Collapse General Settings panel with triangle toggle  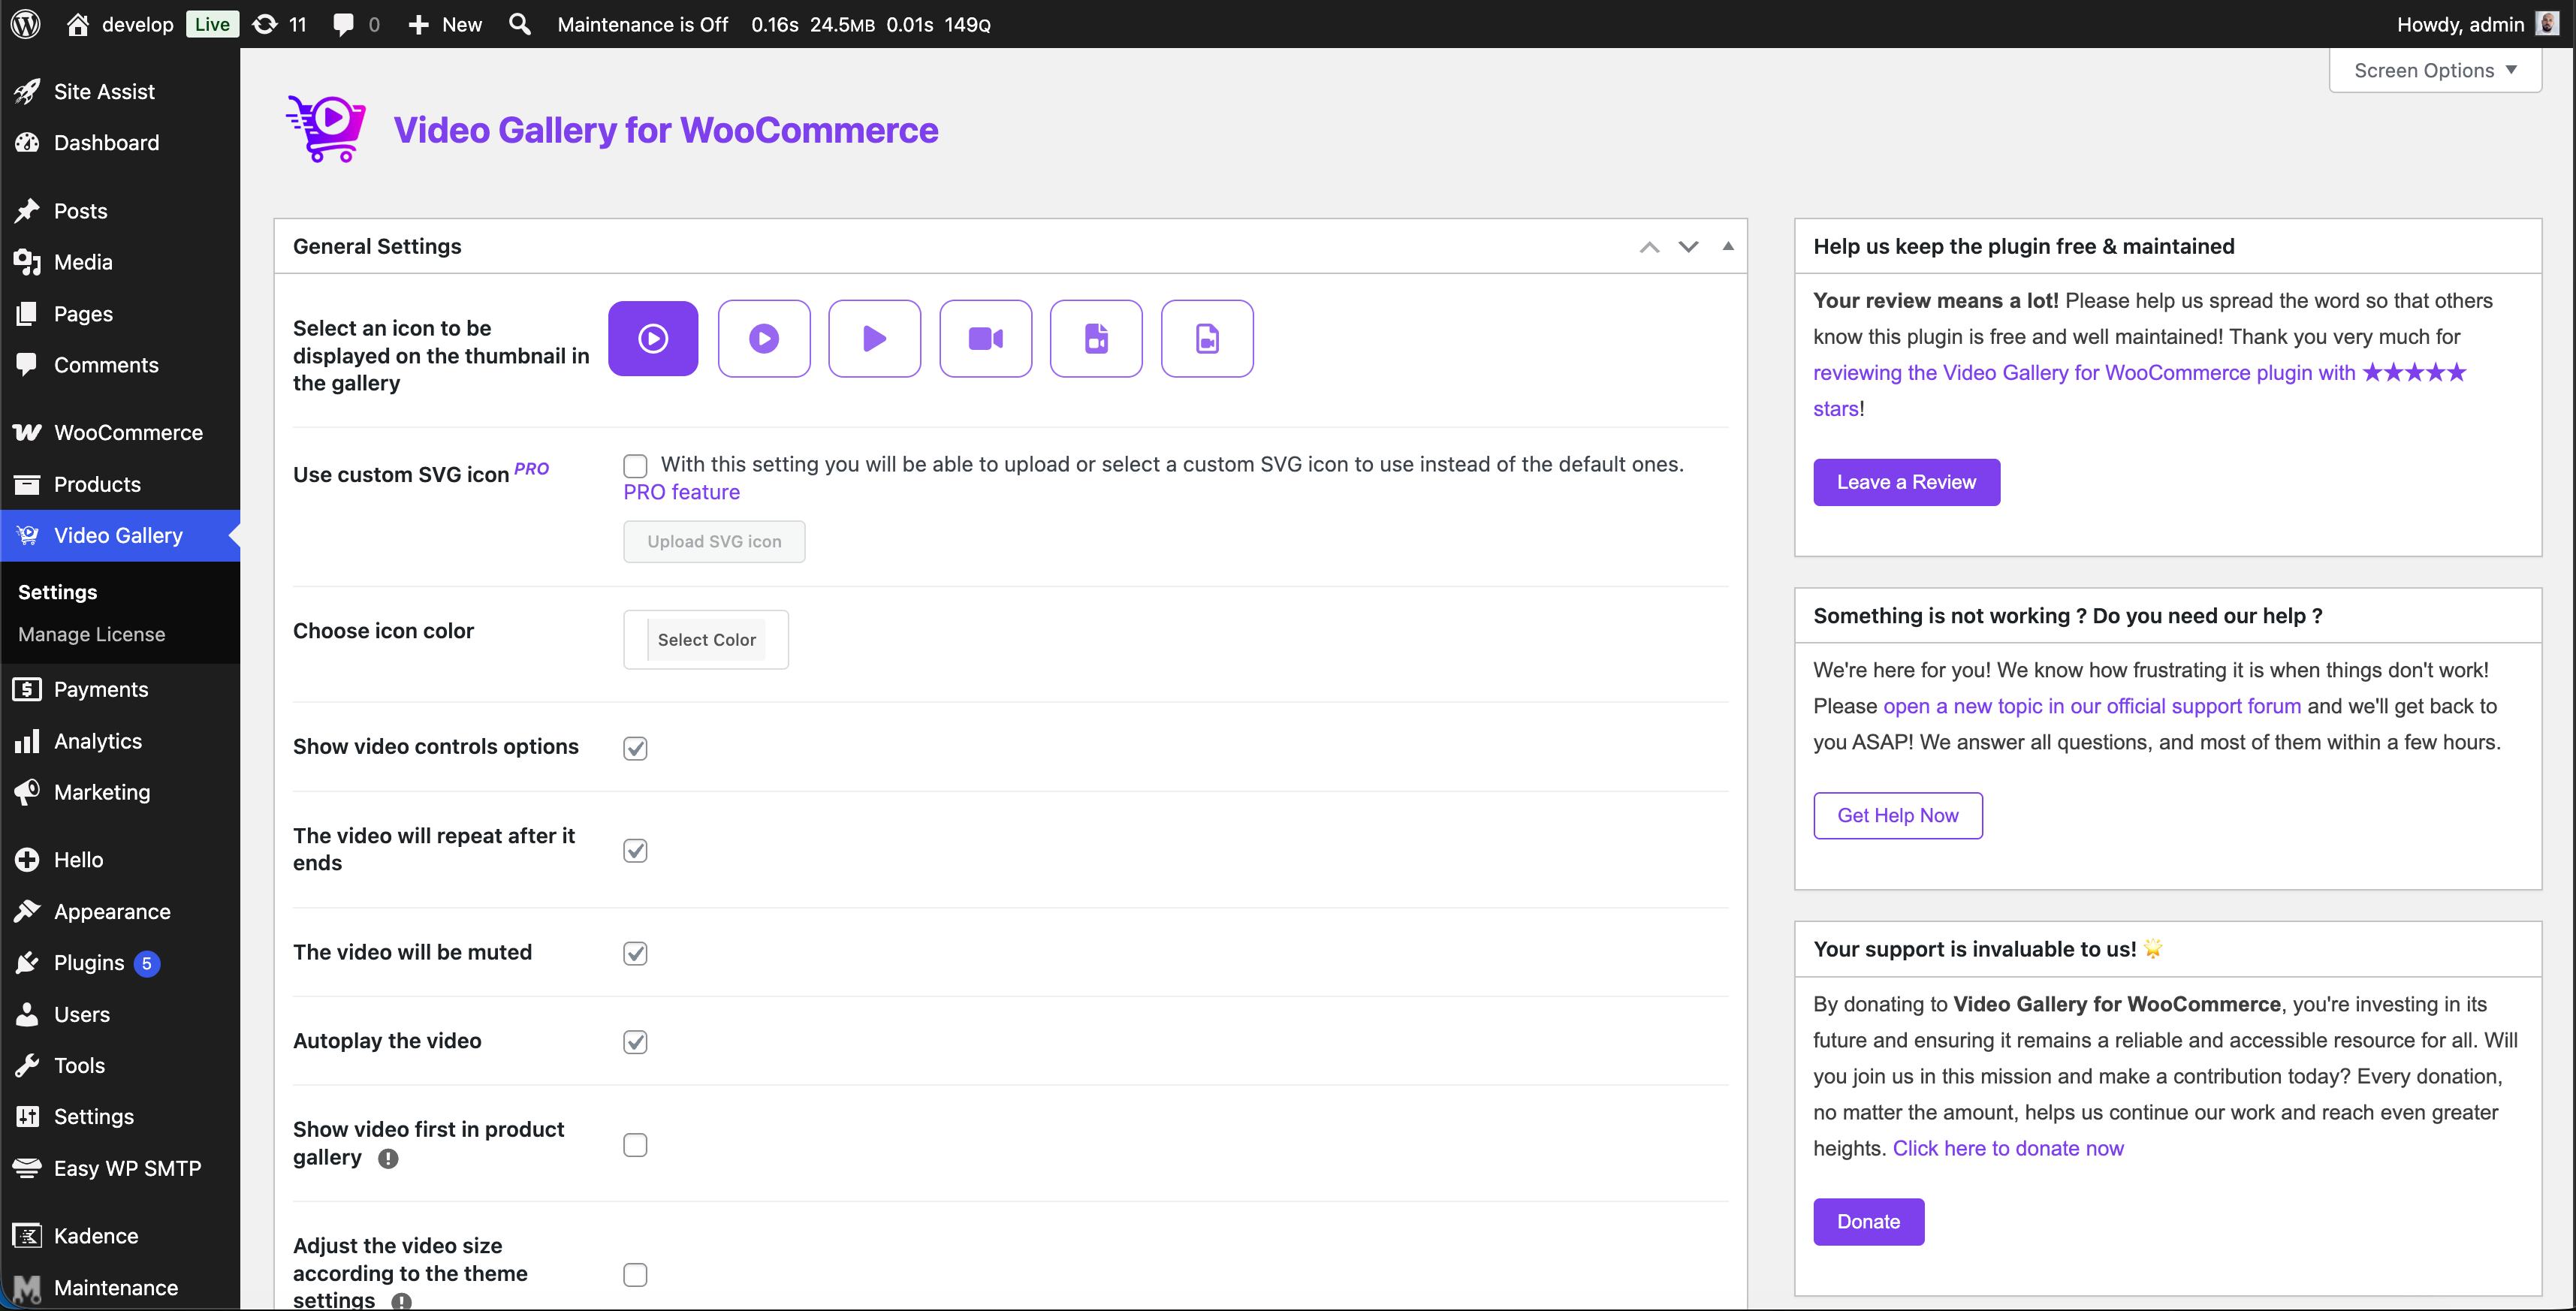1727,246
